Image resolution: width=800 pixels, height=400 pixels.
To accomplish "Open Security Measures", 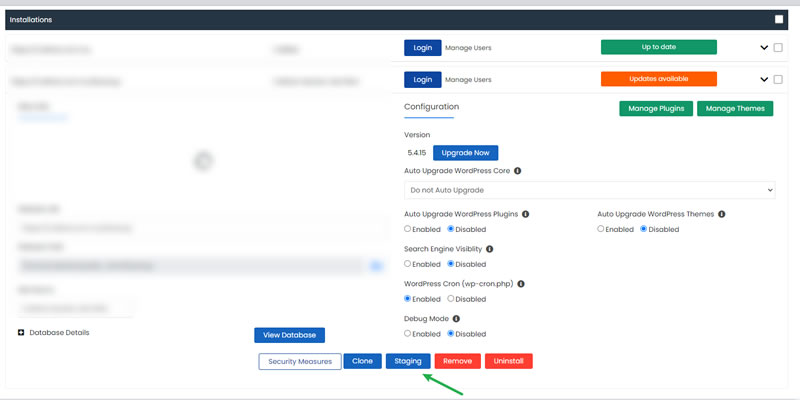I will point(300,361).
